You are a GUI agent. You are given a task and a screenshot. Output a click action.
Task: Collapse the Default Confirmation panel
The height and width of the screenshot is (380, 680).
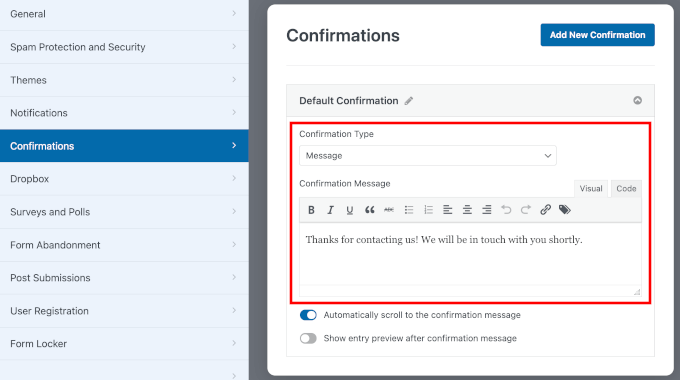[637, 100]
